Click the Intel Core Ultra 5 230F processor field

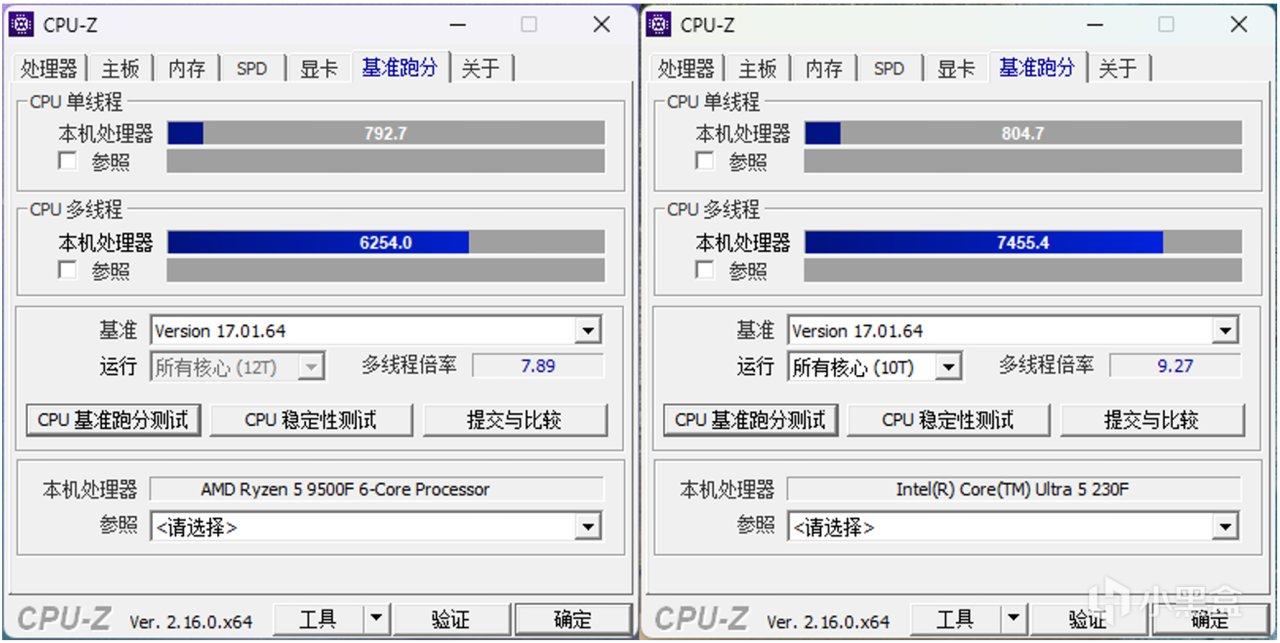tap(1014, 489)
